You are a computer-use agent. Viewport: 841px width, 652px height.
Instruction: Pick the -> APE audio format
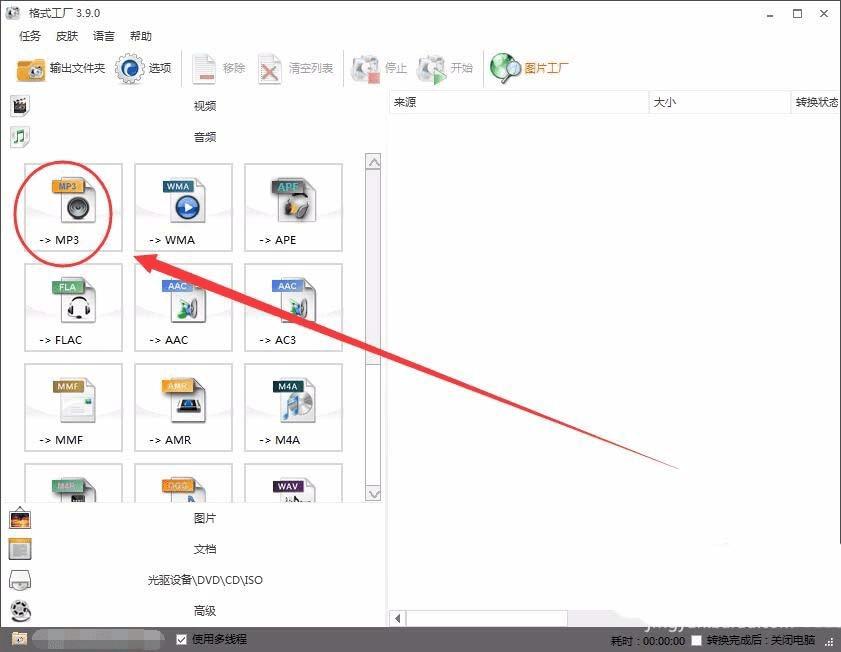(293, 208)
